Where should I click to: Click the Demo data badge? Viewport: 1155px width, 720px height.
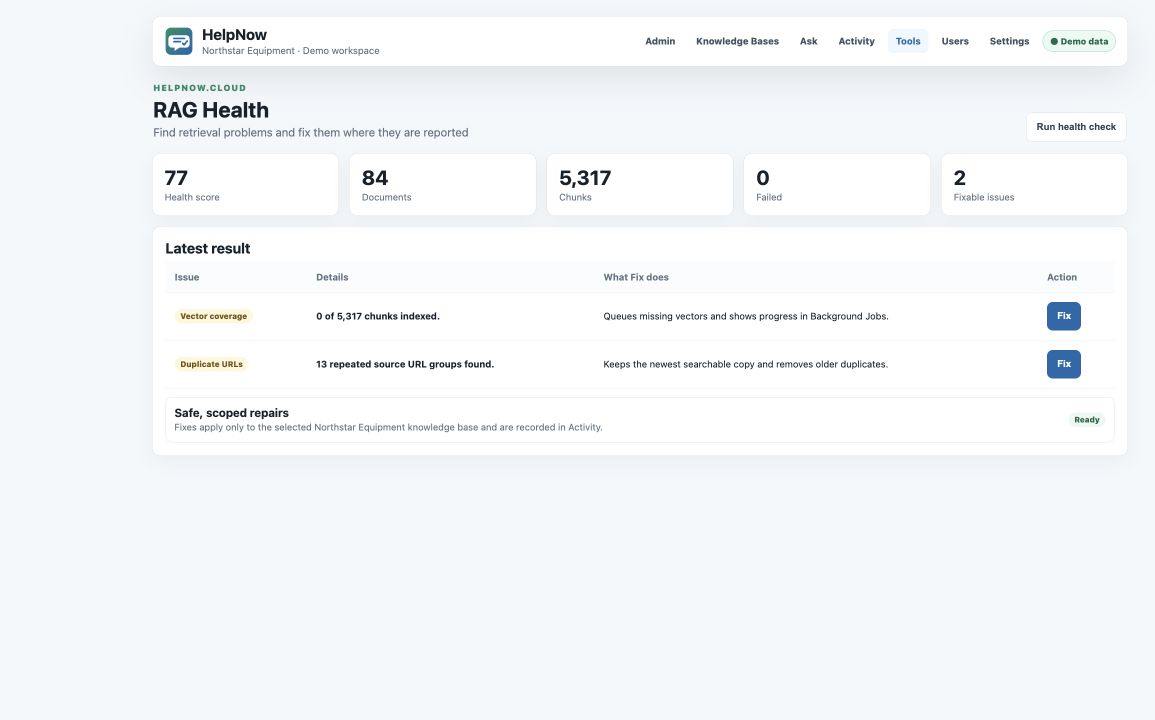[x=1078, y=41]
